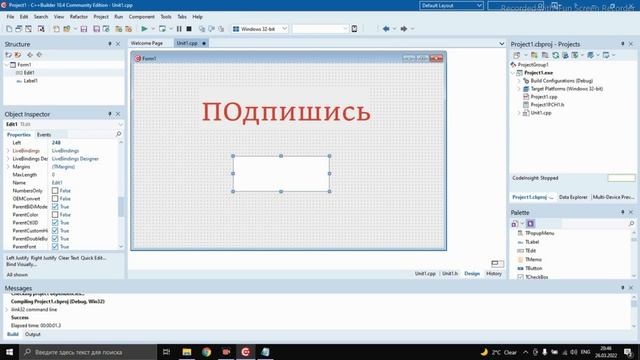The image size is (640, 360).
Task: Open Chrome from Windows taskbar
Action: [x=207, y=352]
